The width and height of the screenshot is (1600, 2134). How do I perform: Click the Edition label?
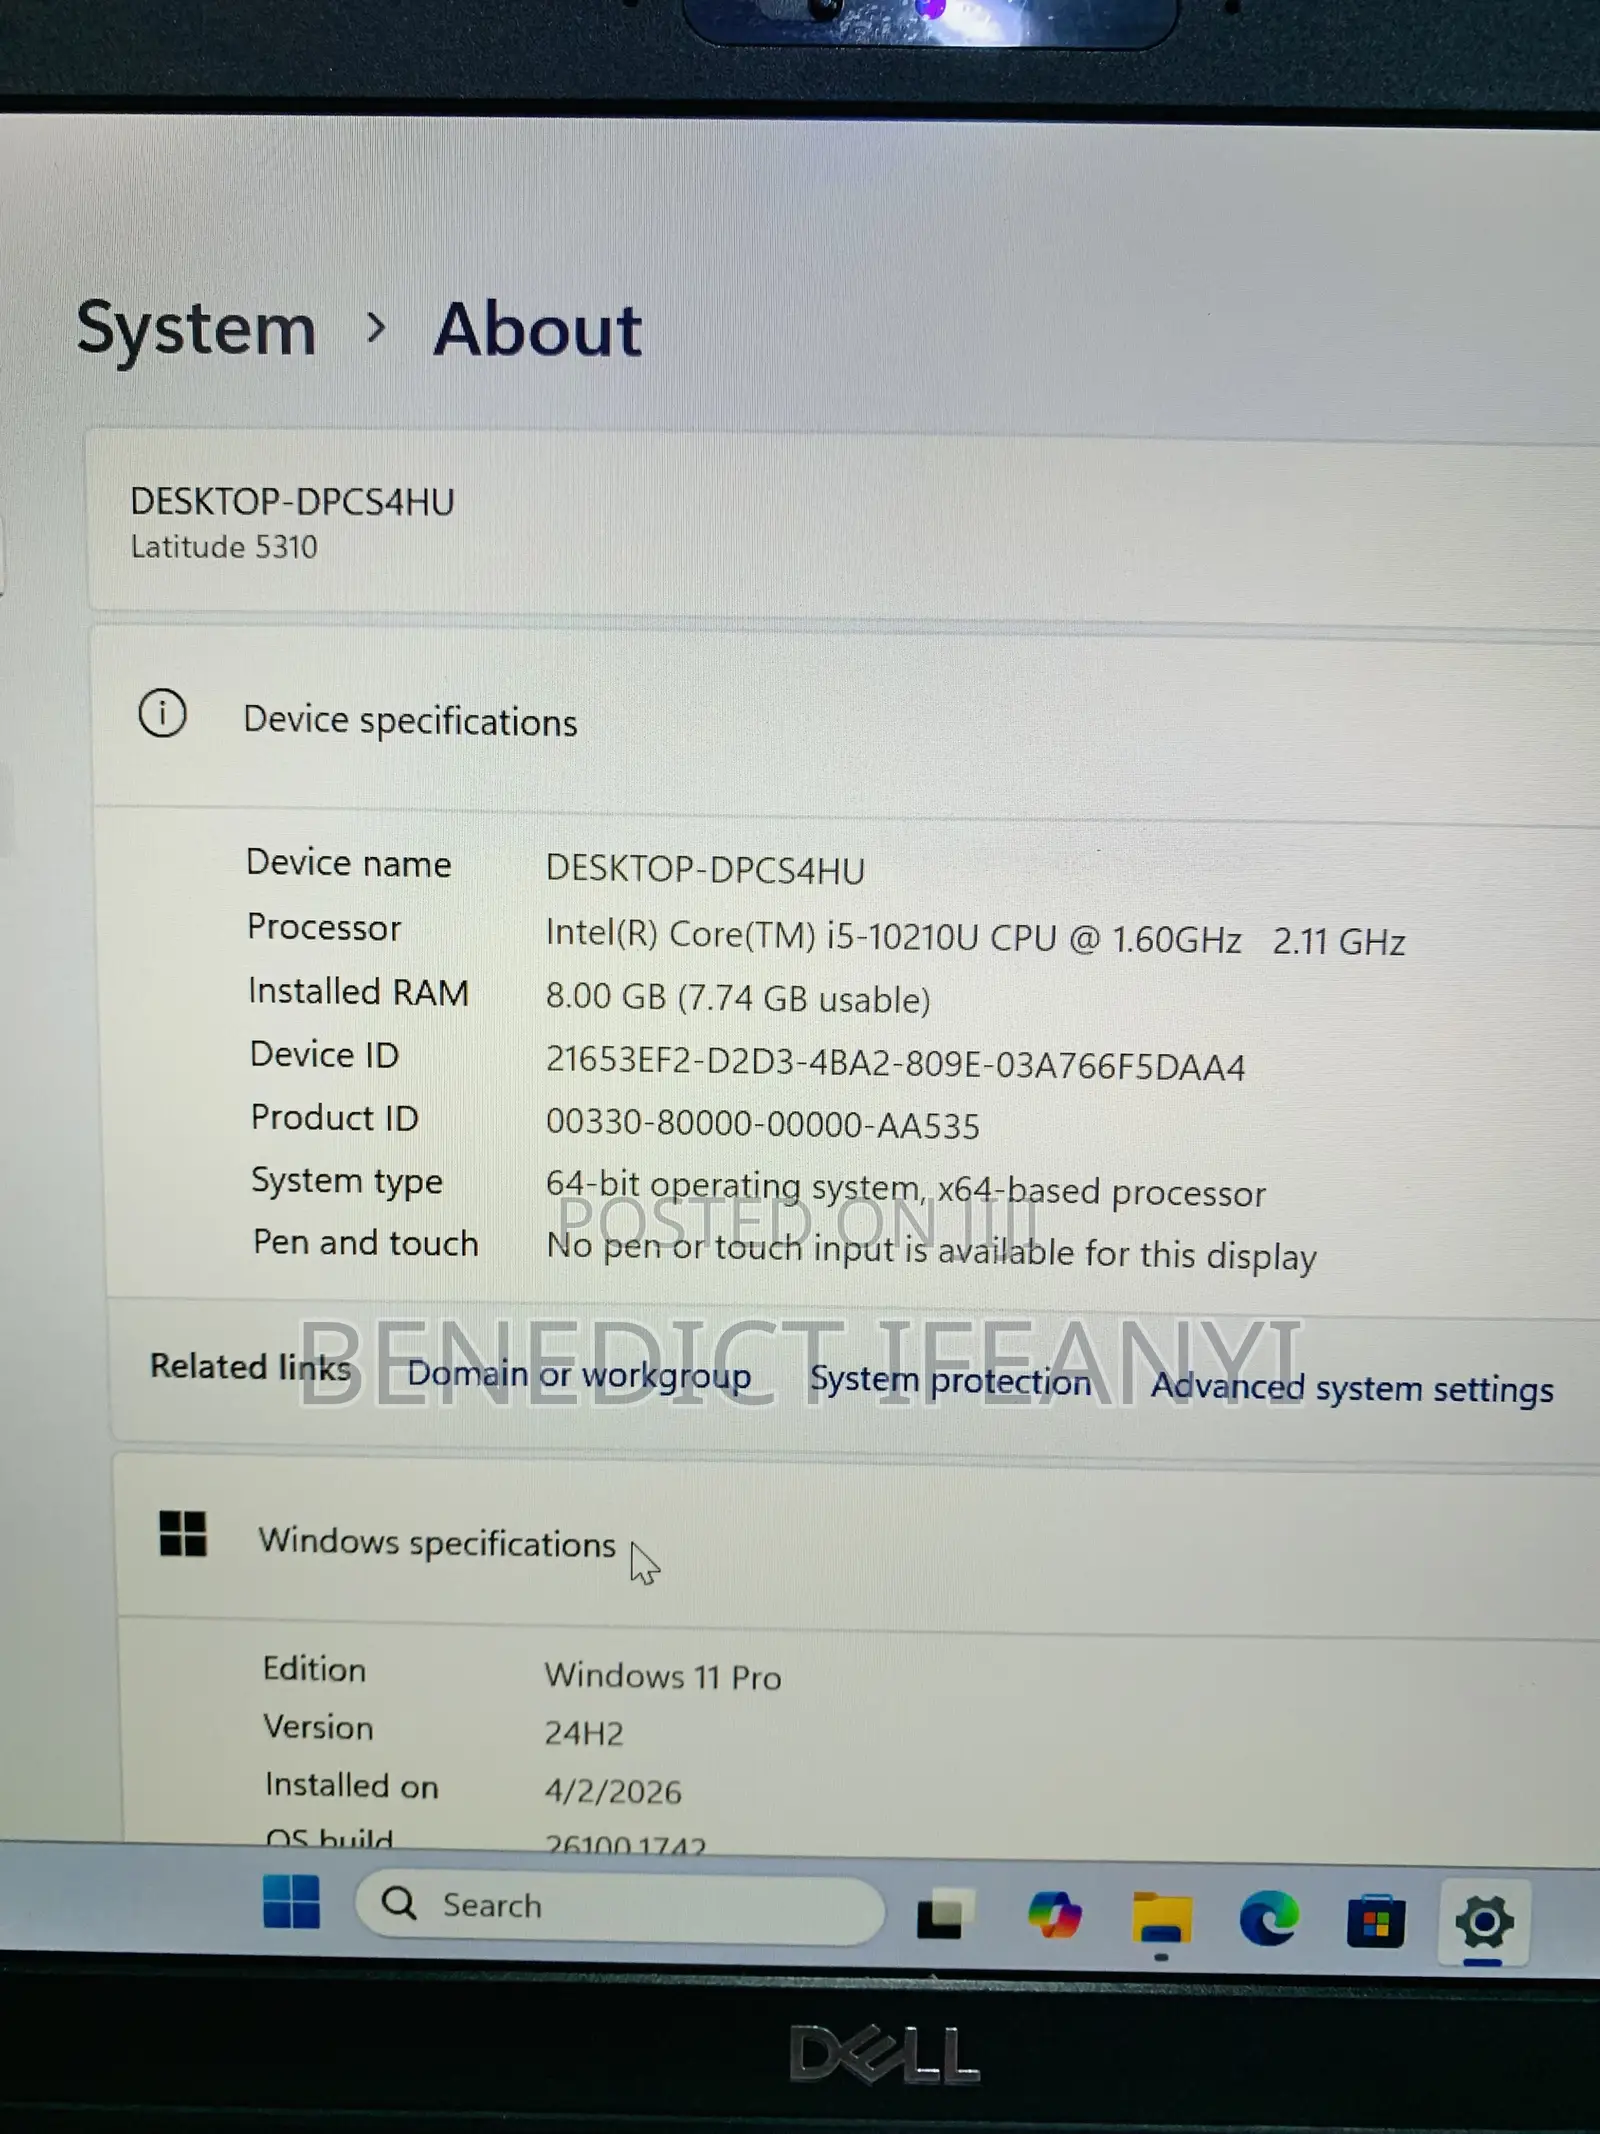[314, 1669]
